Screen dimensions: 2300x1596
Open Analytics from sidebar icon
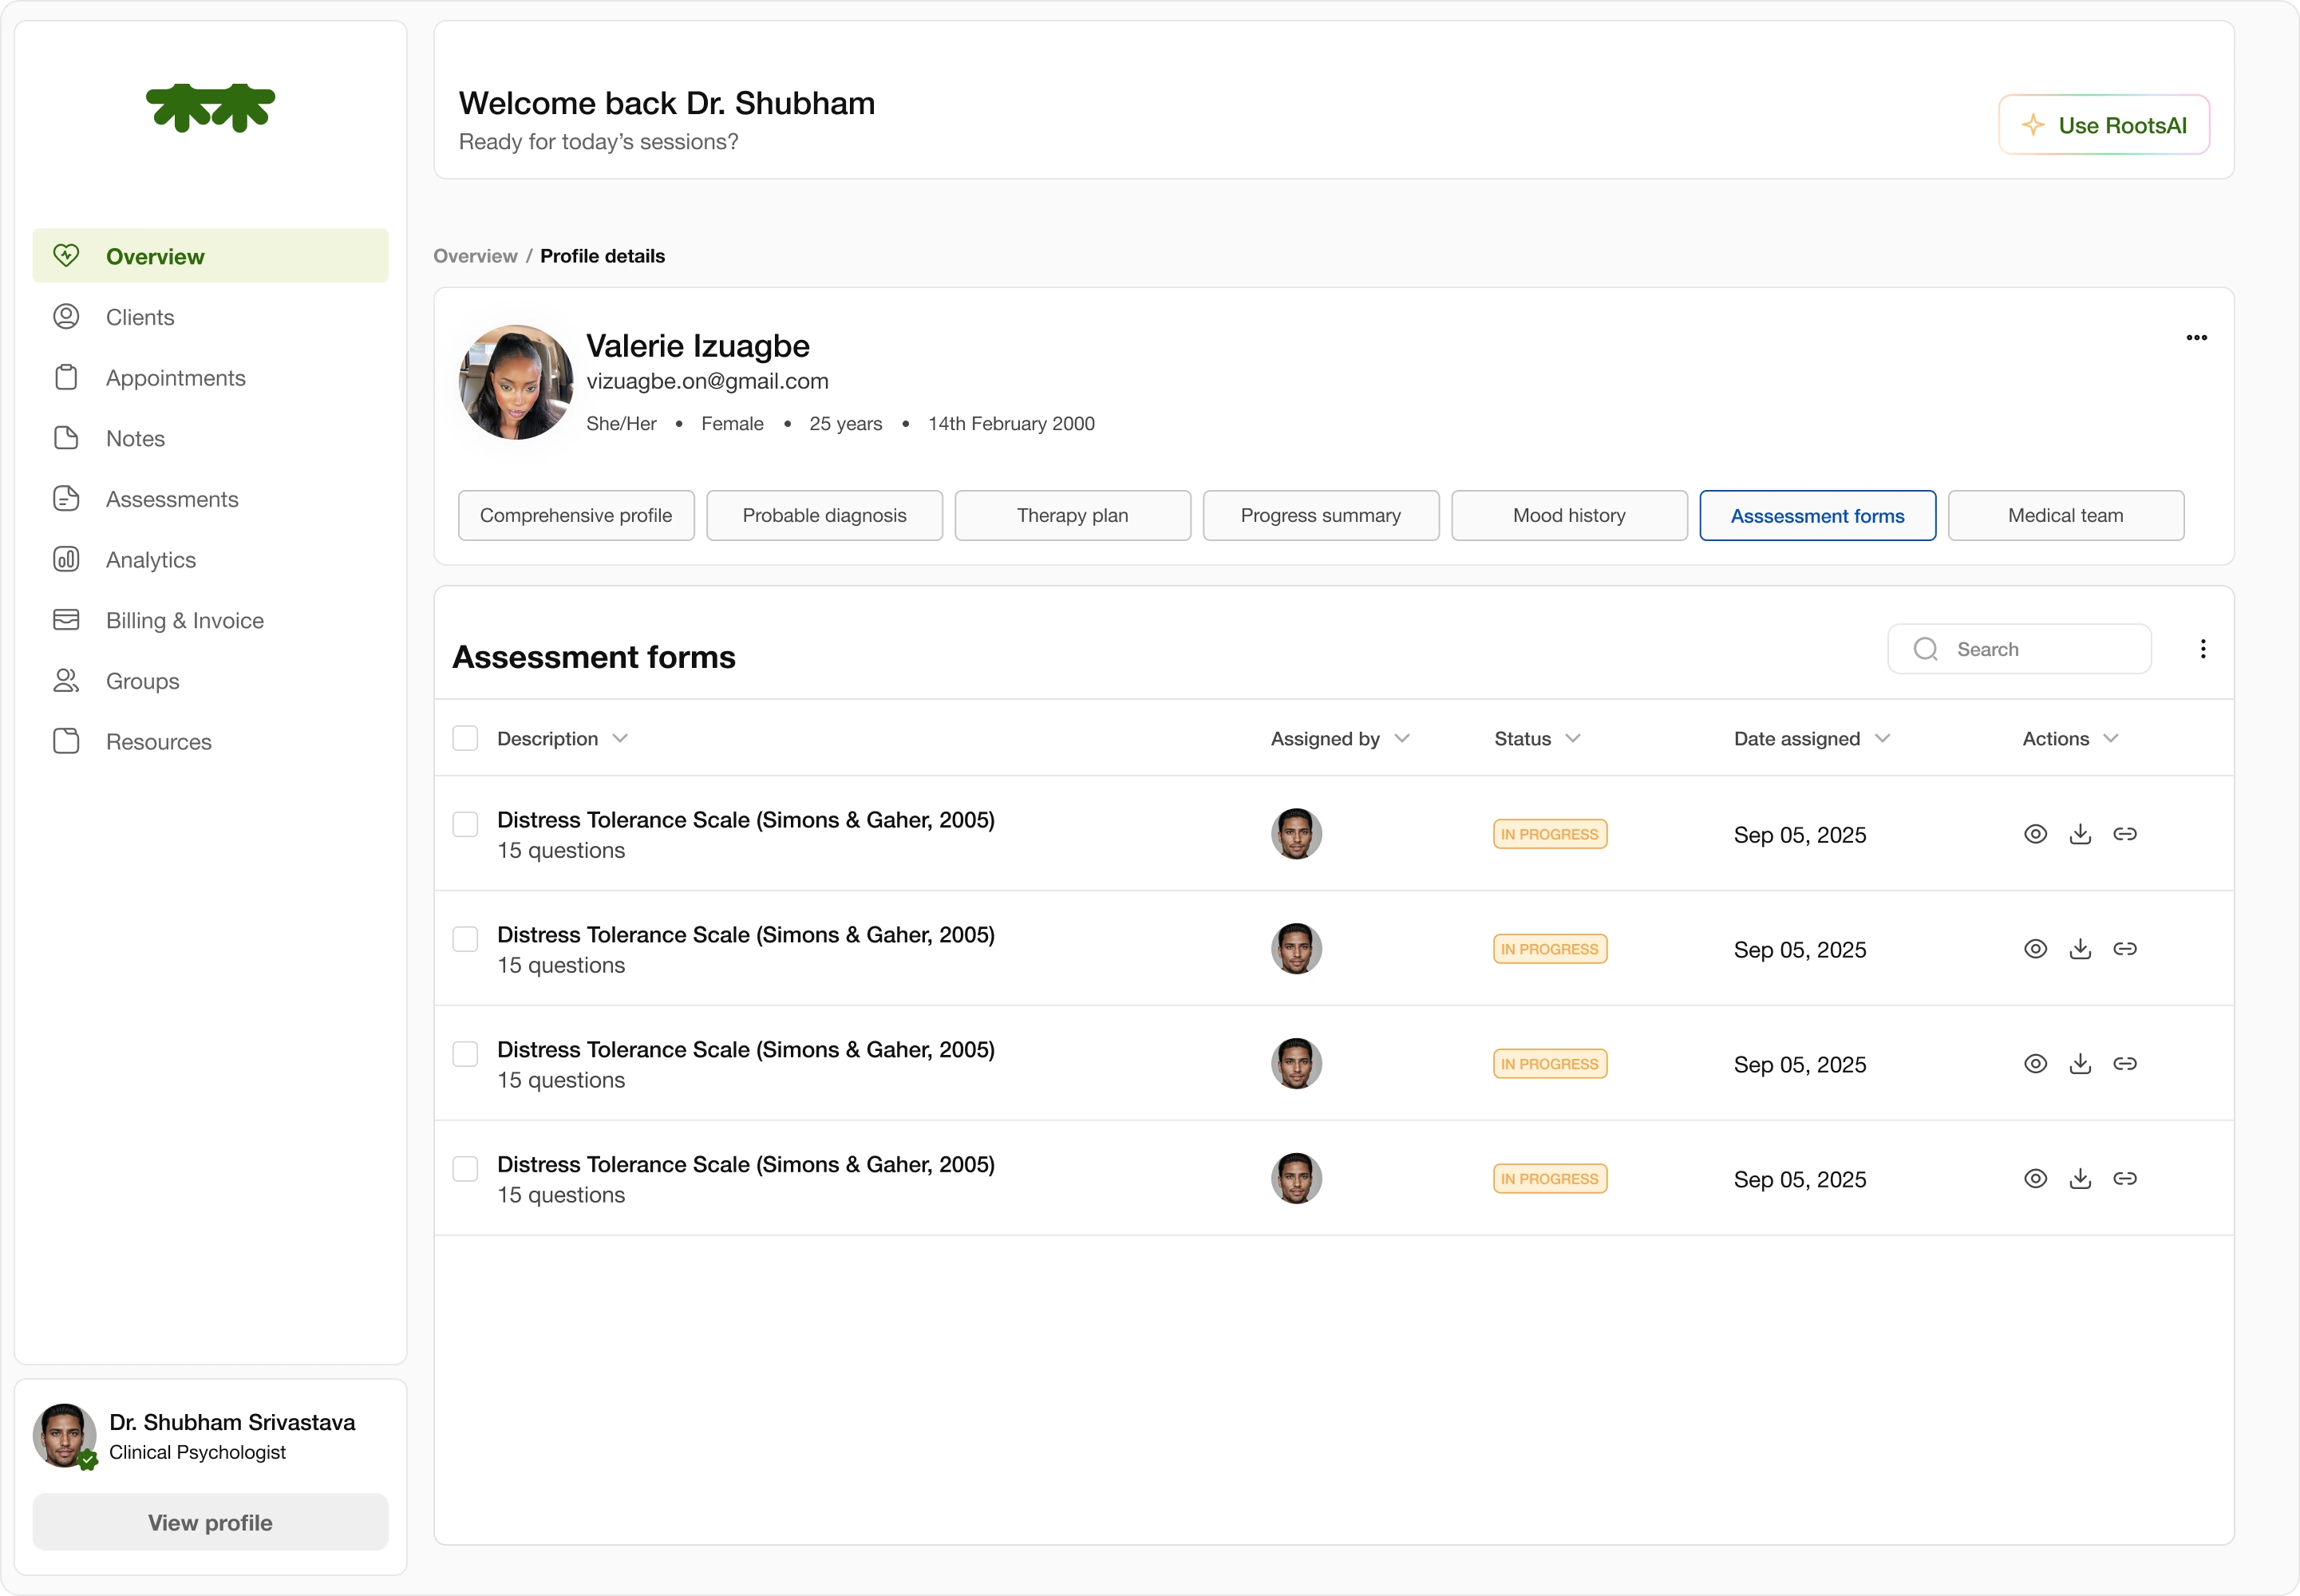coord(66,559)
